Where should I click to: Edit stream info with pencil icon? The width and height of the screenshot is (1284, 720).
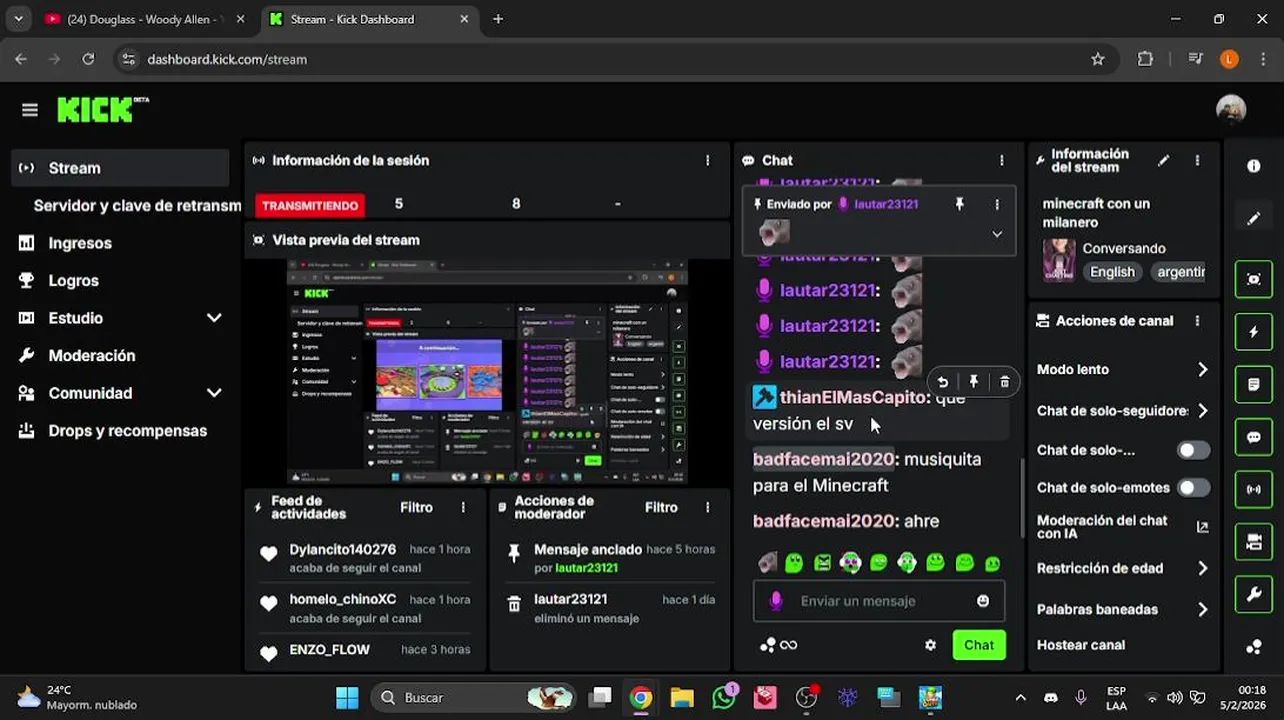(1163, 160)
